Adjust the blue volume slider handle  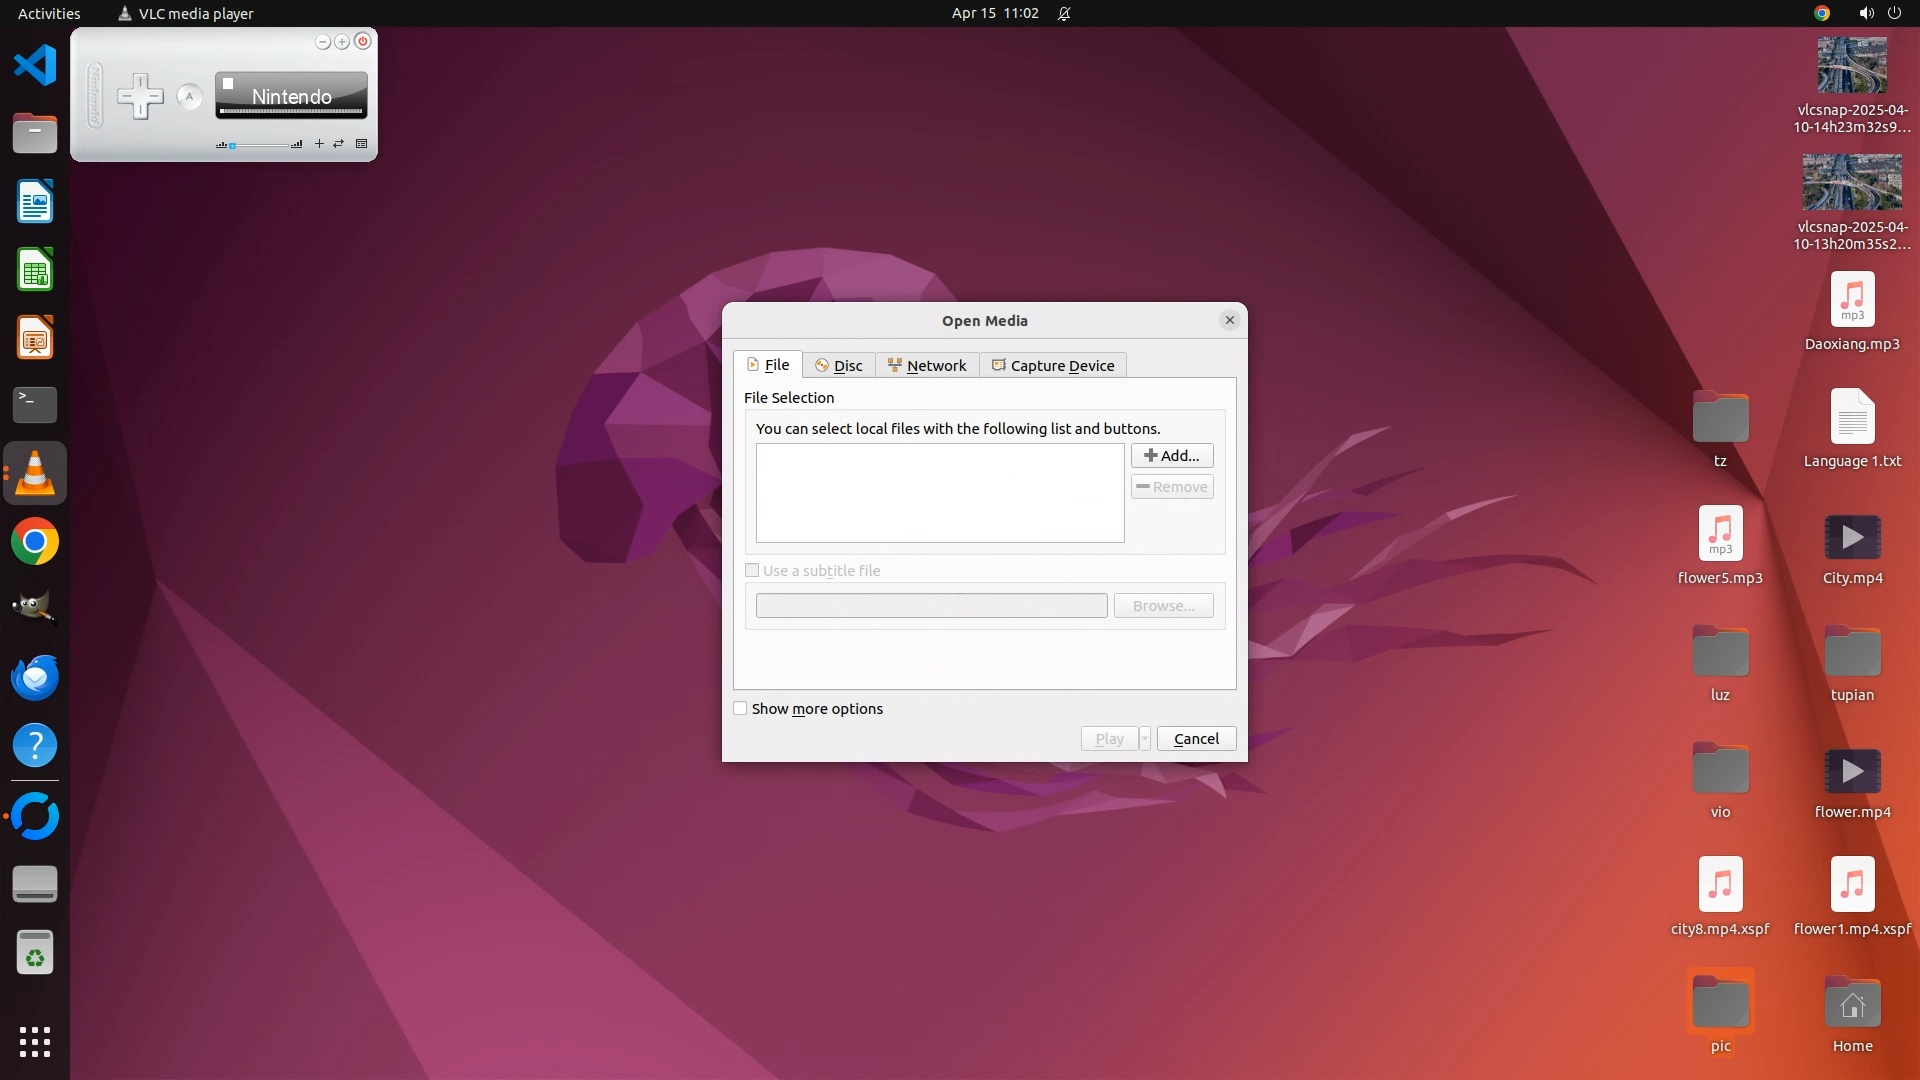coord(233,146)
